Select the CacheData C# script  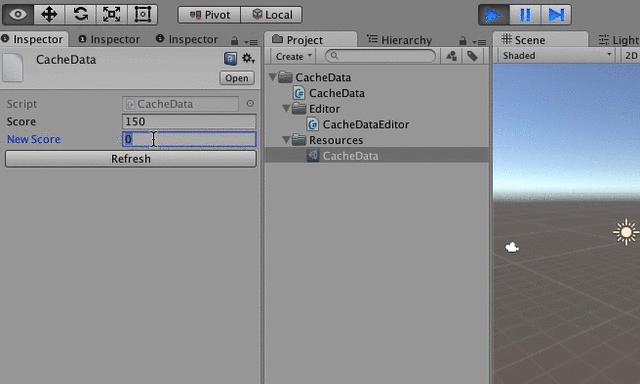click(337, 93)
